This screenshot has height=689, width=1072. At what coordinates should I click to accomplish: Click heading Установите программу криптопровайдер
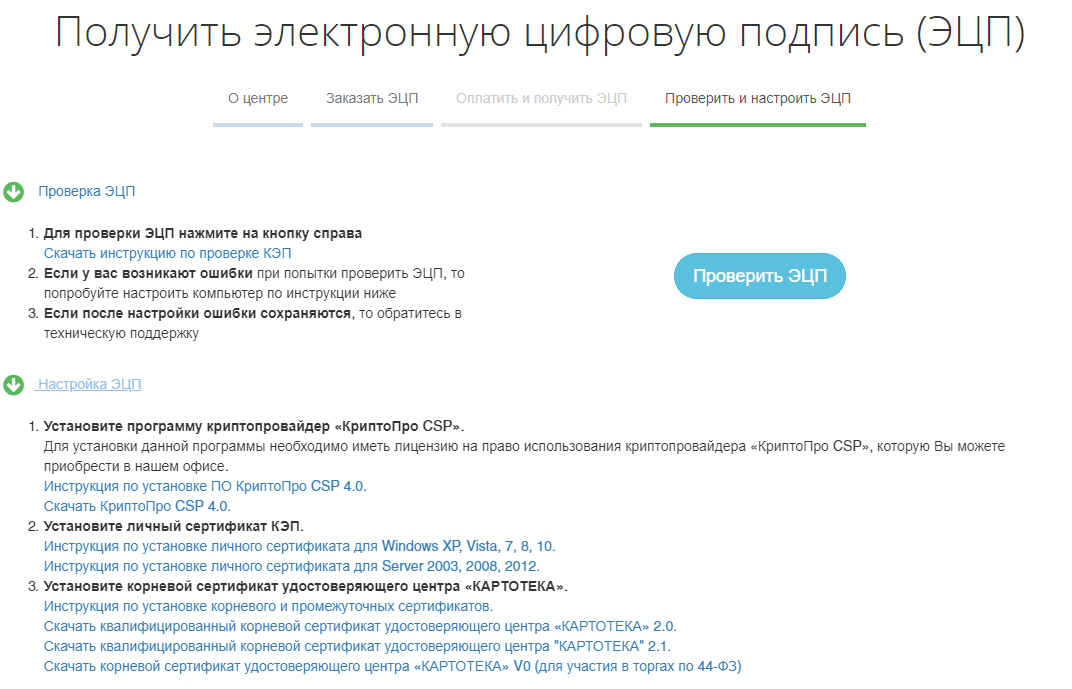254,426
